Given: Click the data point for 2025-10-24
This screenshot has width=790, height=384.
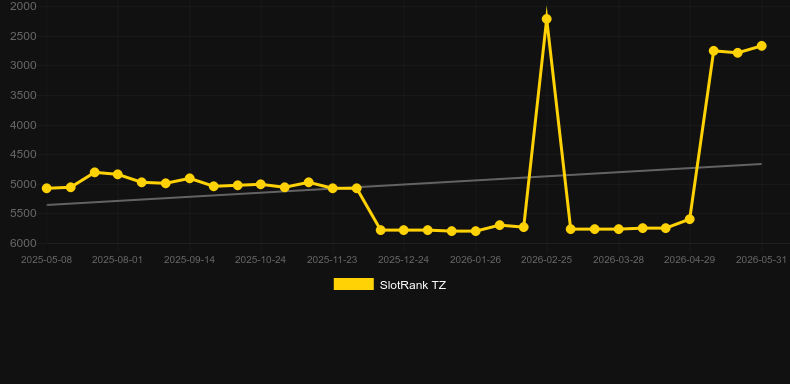Looking at the screenshot, I should coord(261,184).
